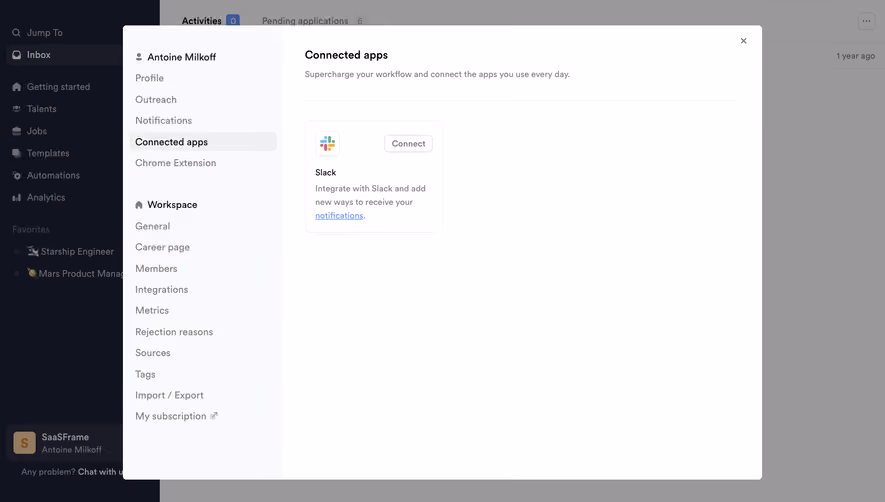Click the Slack logo icon
This screenshot has width=885, height=502.
[327, 143]
